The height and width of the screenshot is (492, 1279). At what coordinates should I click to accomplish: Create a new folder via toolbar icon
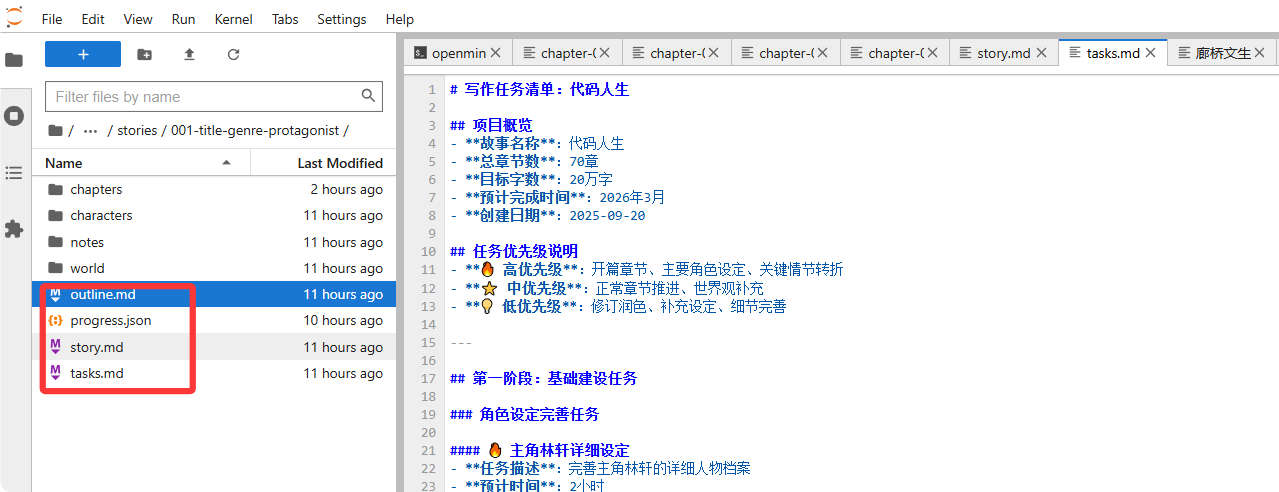pyautogui.click(x=145, y=54)
